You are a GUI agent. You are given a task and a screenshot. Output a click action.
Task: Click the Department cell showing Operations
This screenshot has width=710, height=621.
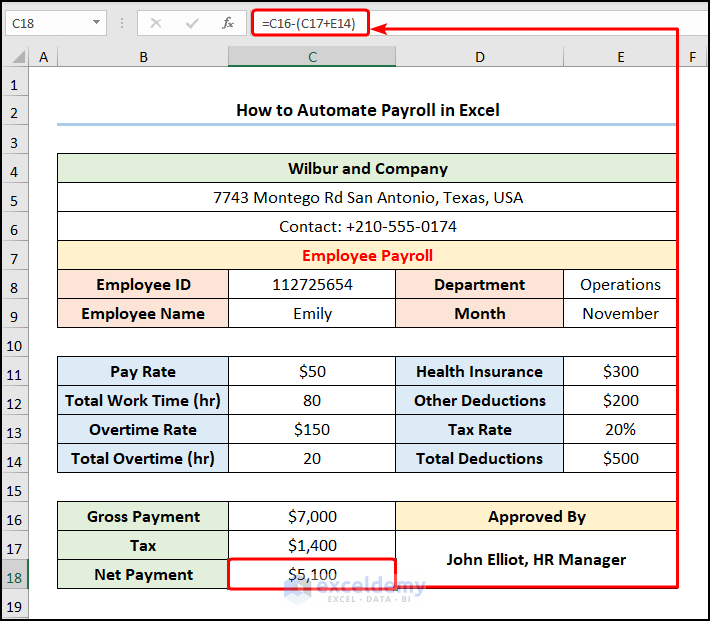point(620,285)
